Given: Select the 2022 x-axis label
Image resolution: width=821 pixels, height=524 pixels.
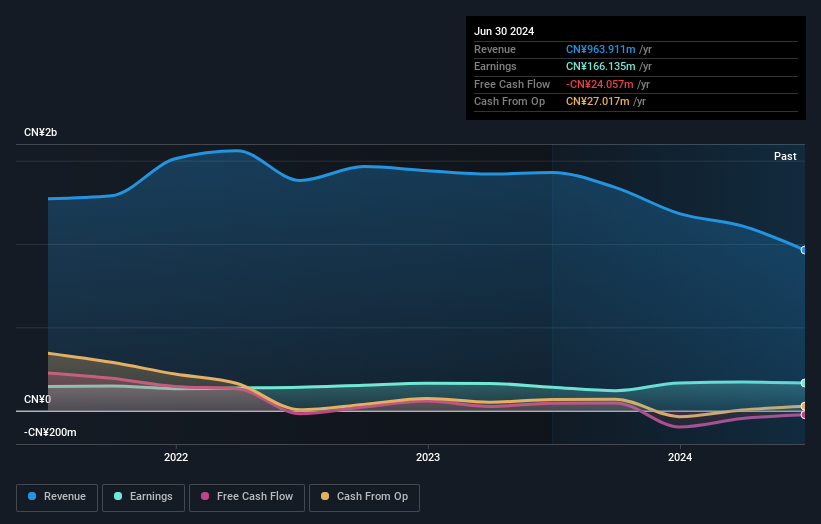Looking at the screenshot, I should tap(176, 457).
